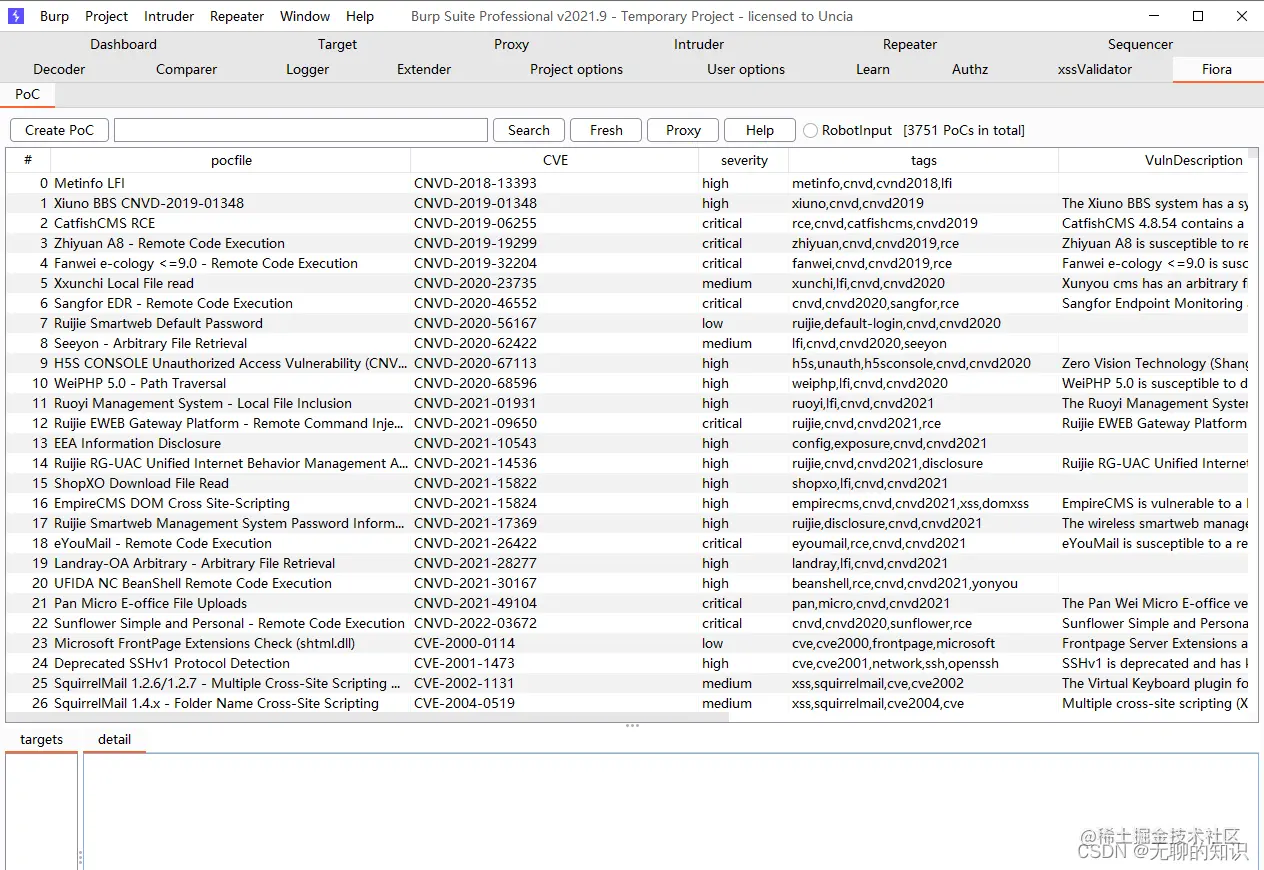1264x870 pixels.
Task: Open the Burp menu
Action: coord(54,16)
